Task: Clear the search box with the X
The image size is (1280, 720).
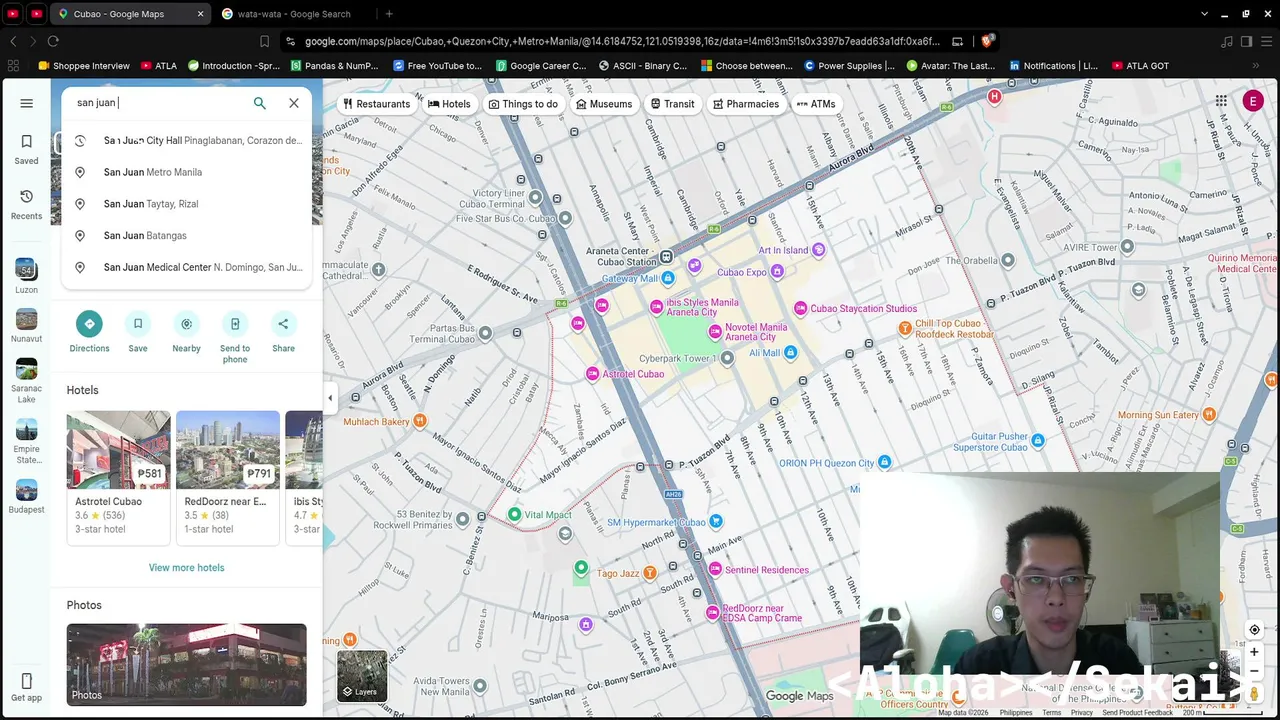Action: (294, 103)
